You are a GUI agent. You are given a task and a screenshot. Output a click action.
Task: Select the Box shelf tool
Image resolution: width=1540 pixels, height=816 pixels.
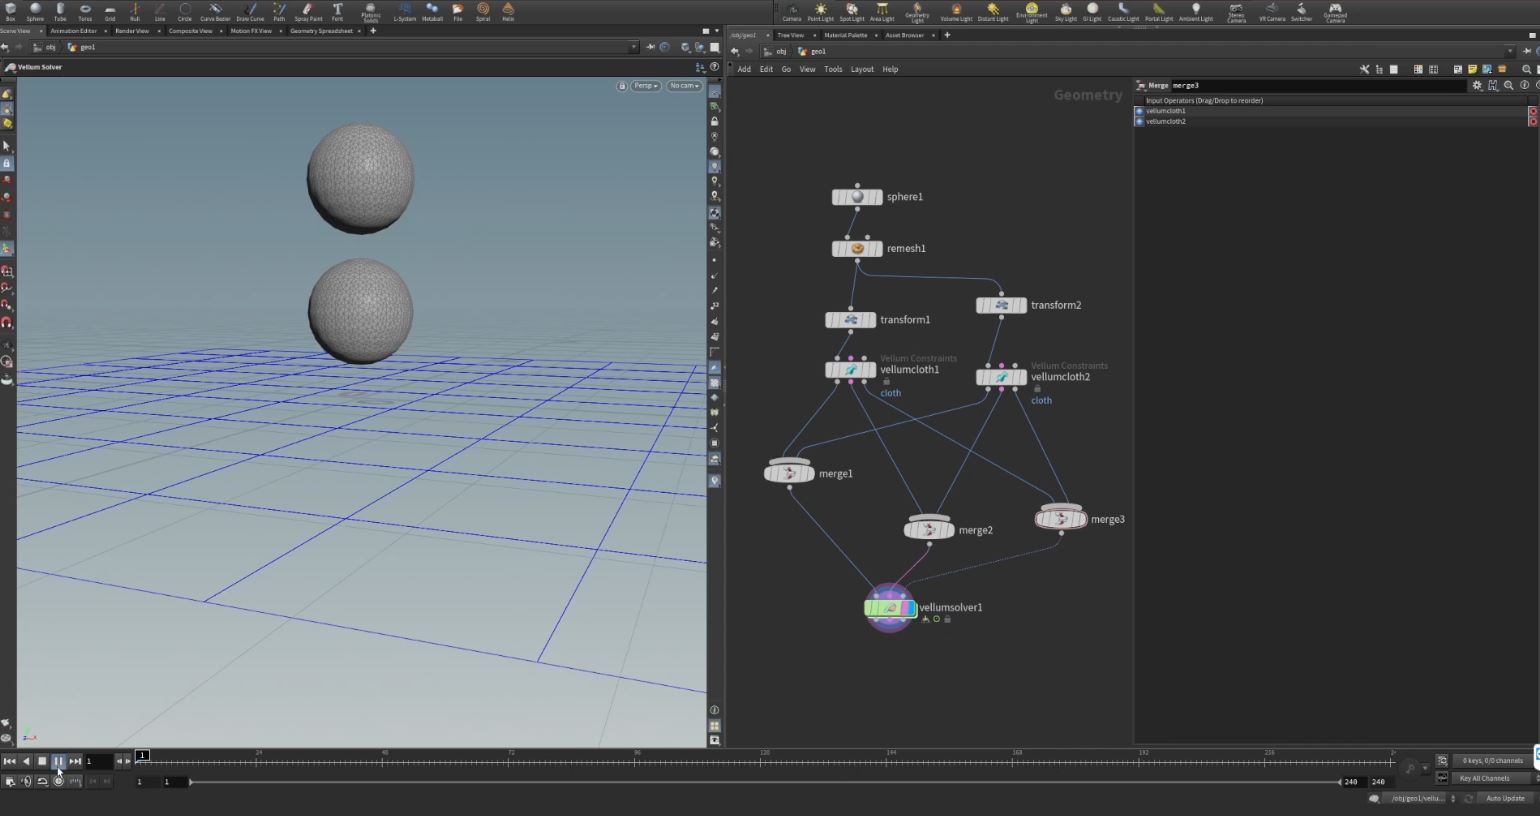(x=10, y=10)
